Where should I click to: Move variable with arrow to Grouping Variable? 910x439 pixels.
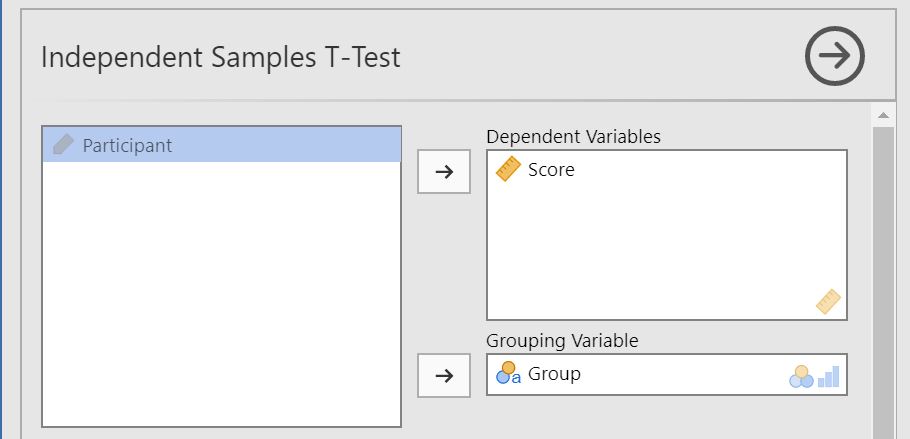(443, 376)
